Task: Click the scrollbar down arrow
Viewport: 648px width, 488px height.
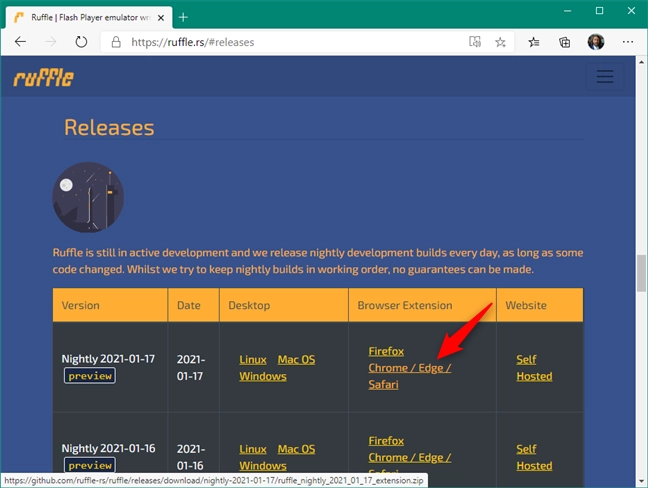Action: coord(641,481)
